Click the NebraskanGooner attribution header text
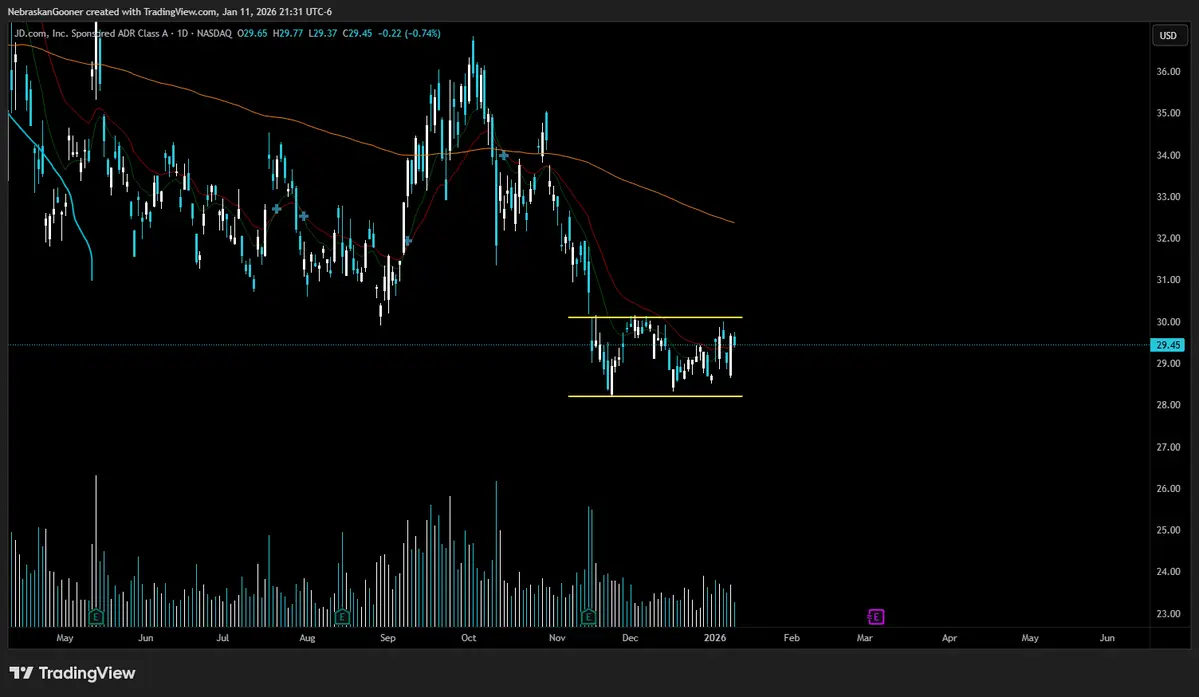 (170, 11)
